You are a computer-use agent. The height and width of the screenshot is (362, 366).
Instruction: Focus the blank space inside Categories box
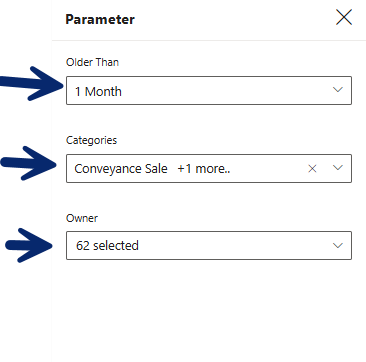[x=268, y=169]
